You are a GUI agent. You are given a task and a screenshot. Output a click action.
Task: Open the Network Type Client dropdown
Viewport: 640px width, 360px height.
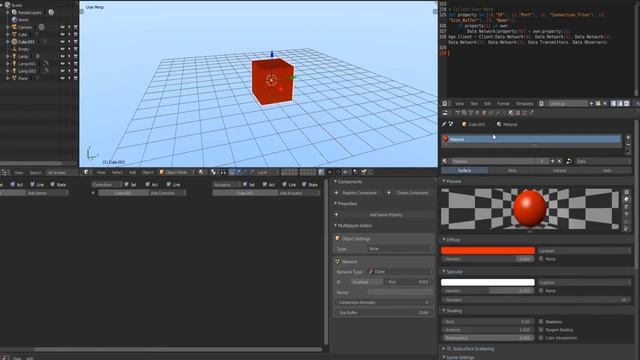tap(400, 271)
